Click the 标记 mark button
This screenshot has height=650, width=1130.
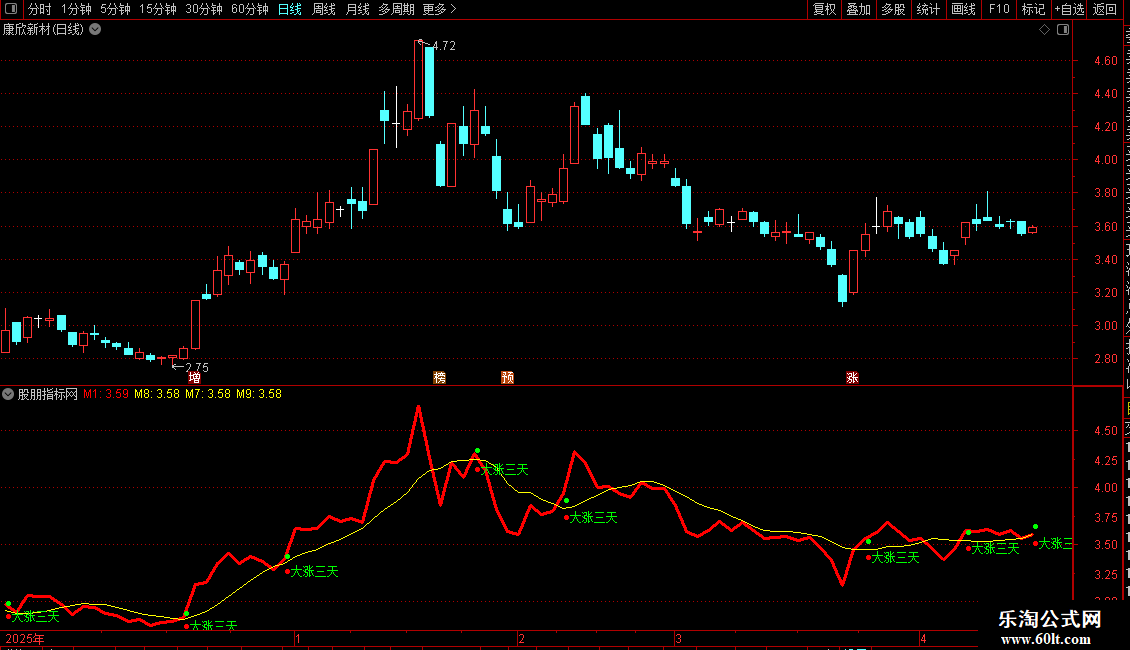(1033, 9)
